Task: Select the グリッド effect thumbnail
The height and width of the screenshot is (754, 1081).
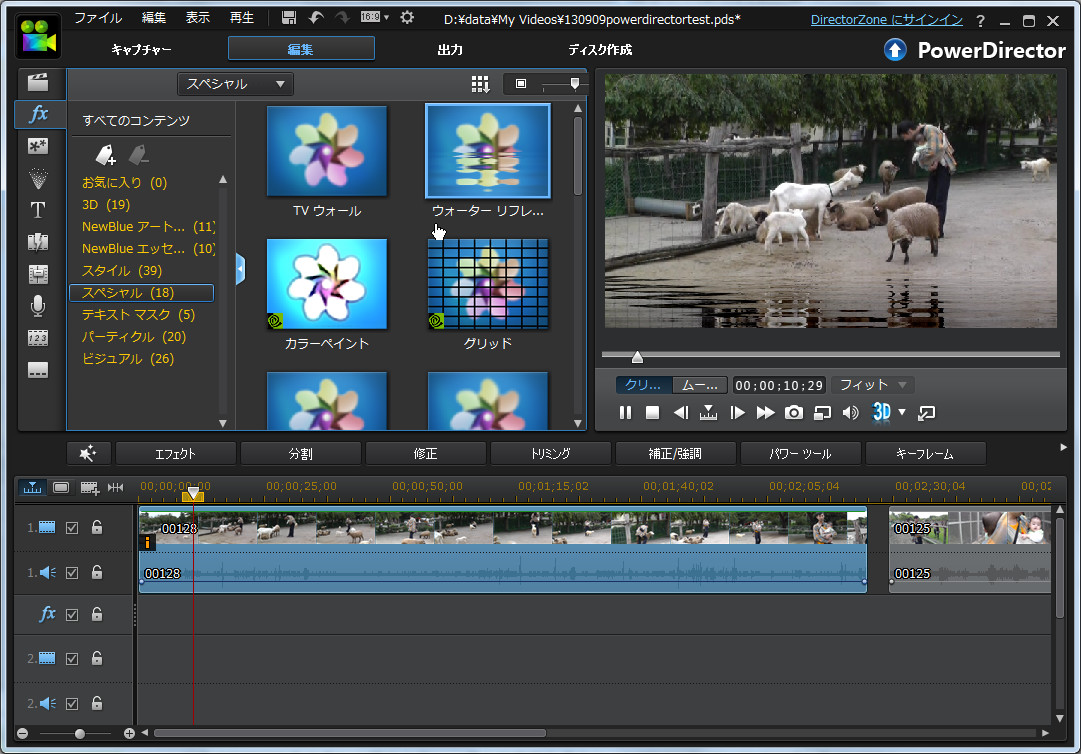Action: [488, 285]
